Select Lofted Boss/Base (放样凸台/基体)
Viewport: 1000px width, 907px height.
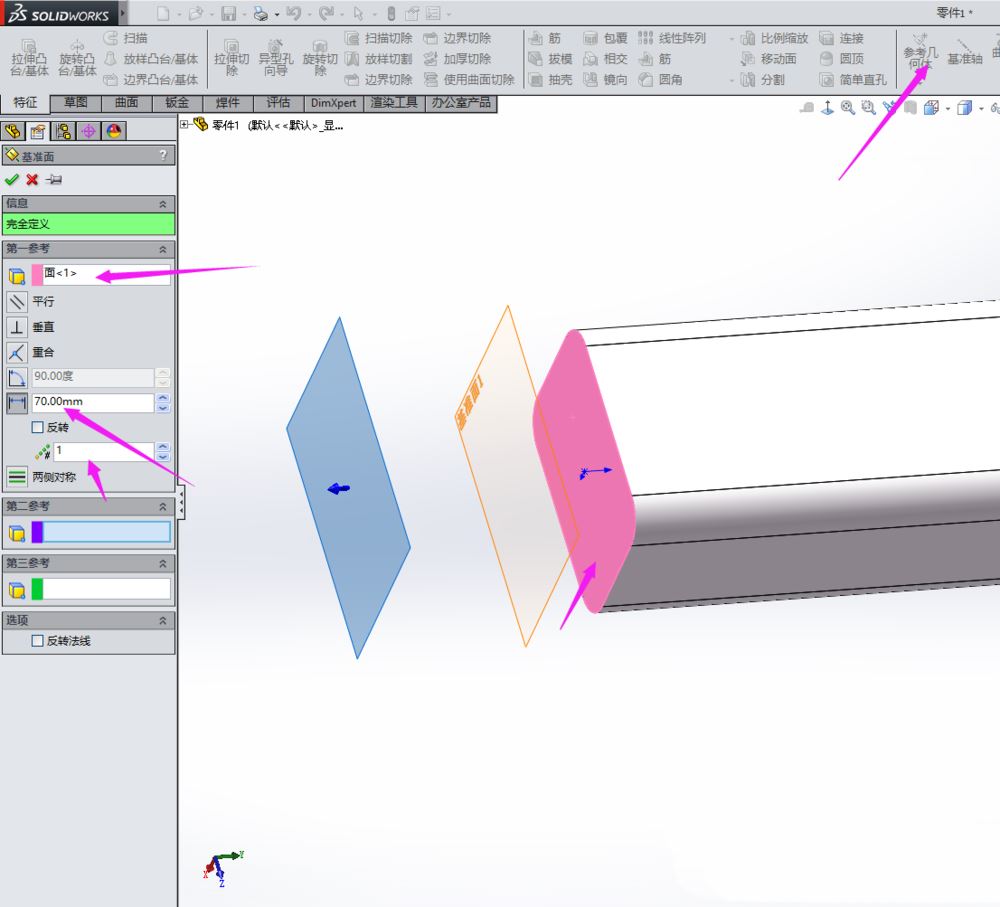click(x=151, y=59)
